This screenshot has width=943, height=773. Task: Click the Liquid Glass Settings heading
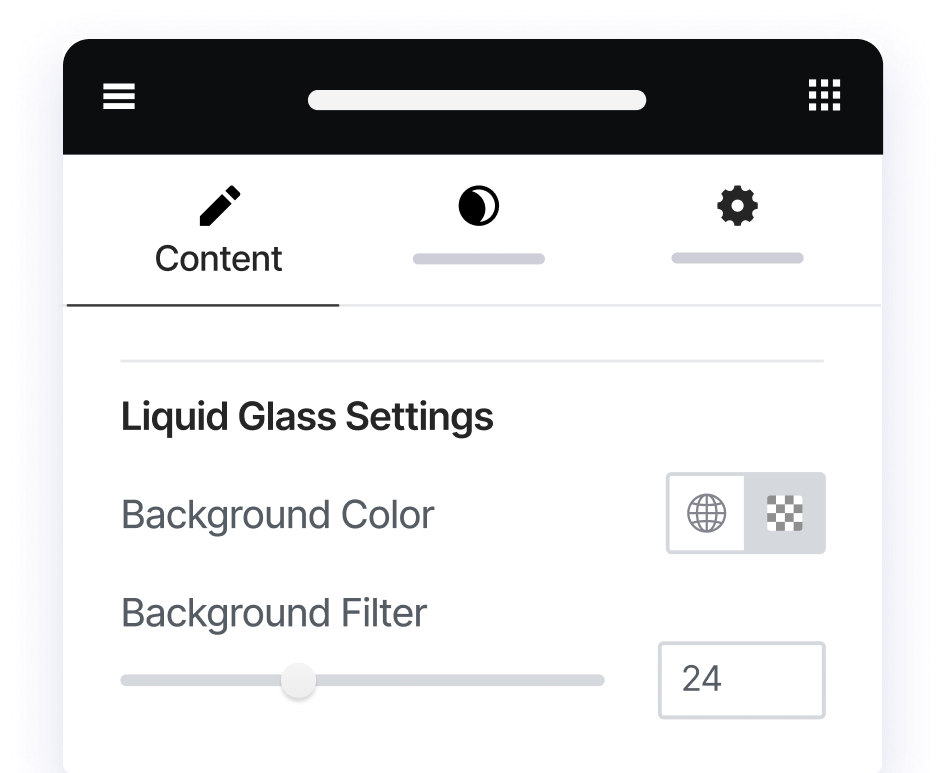coord(307,417)
